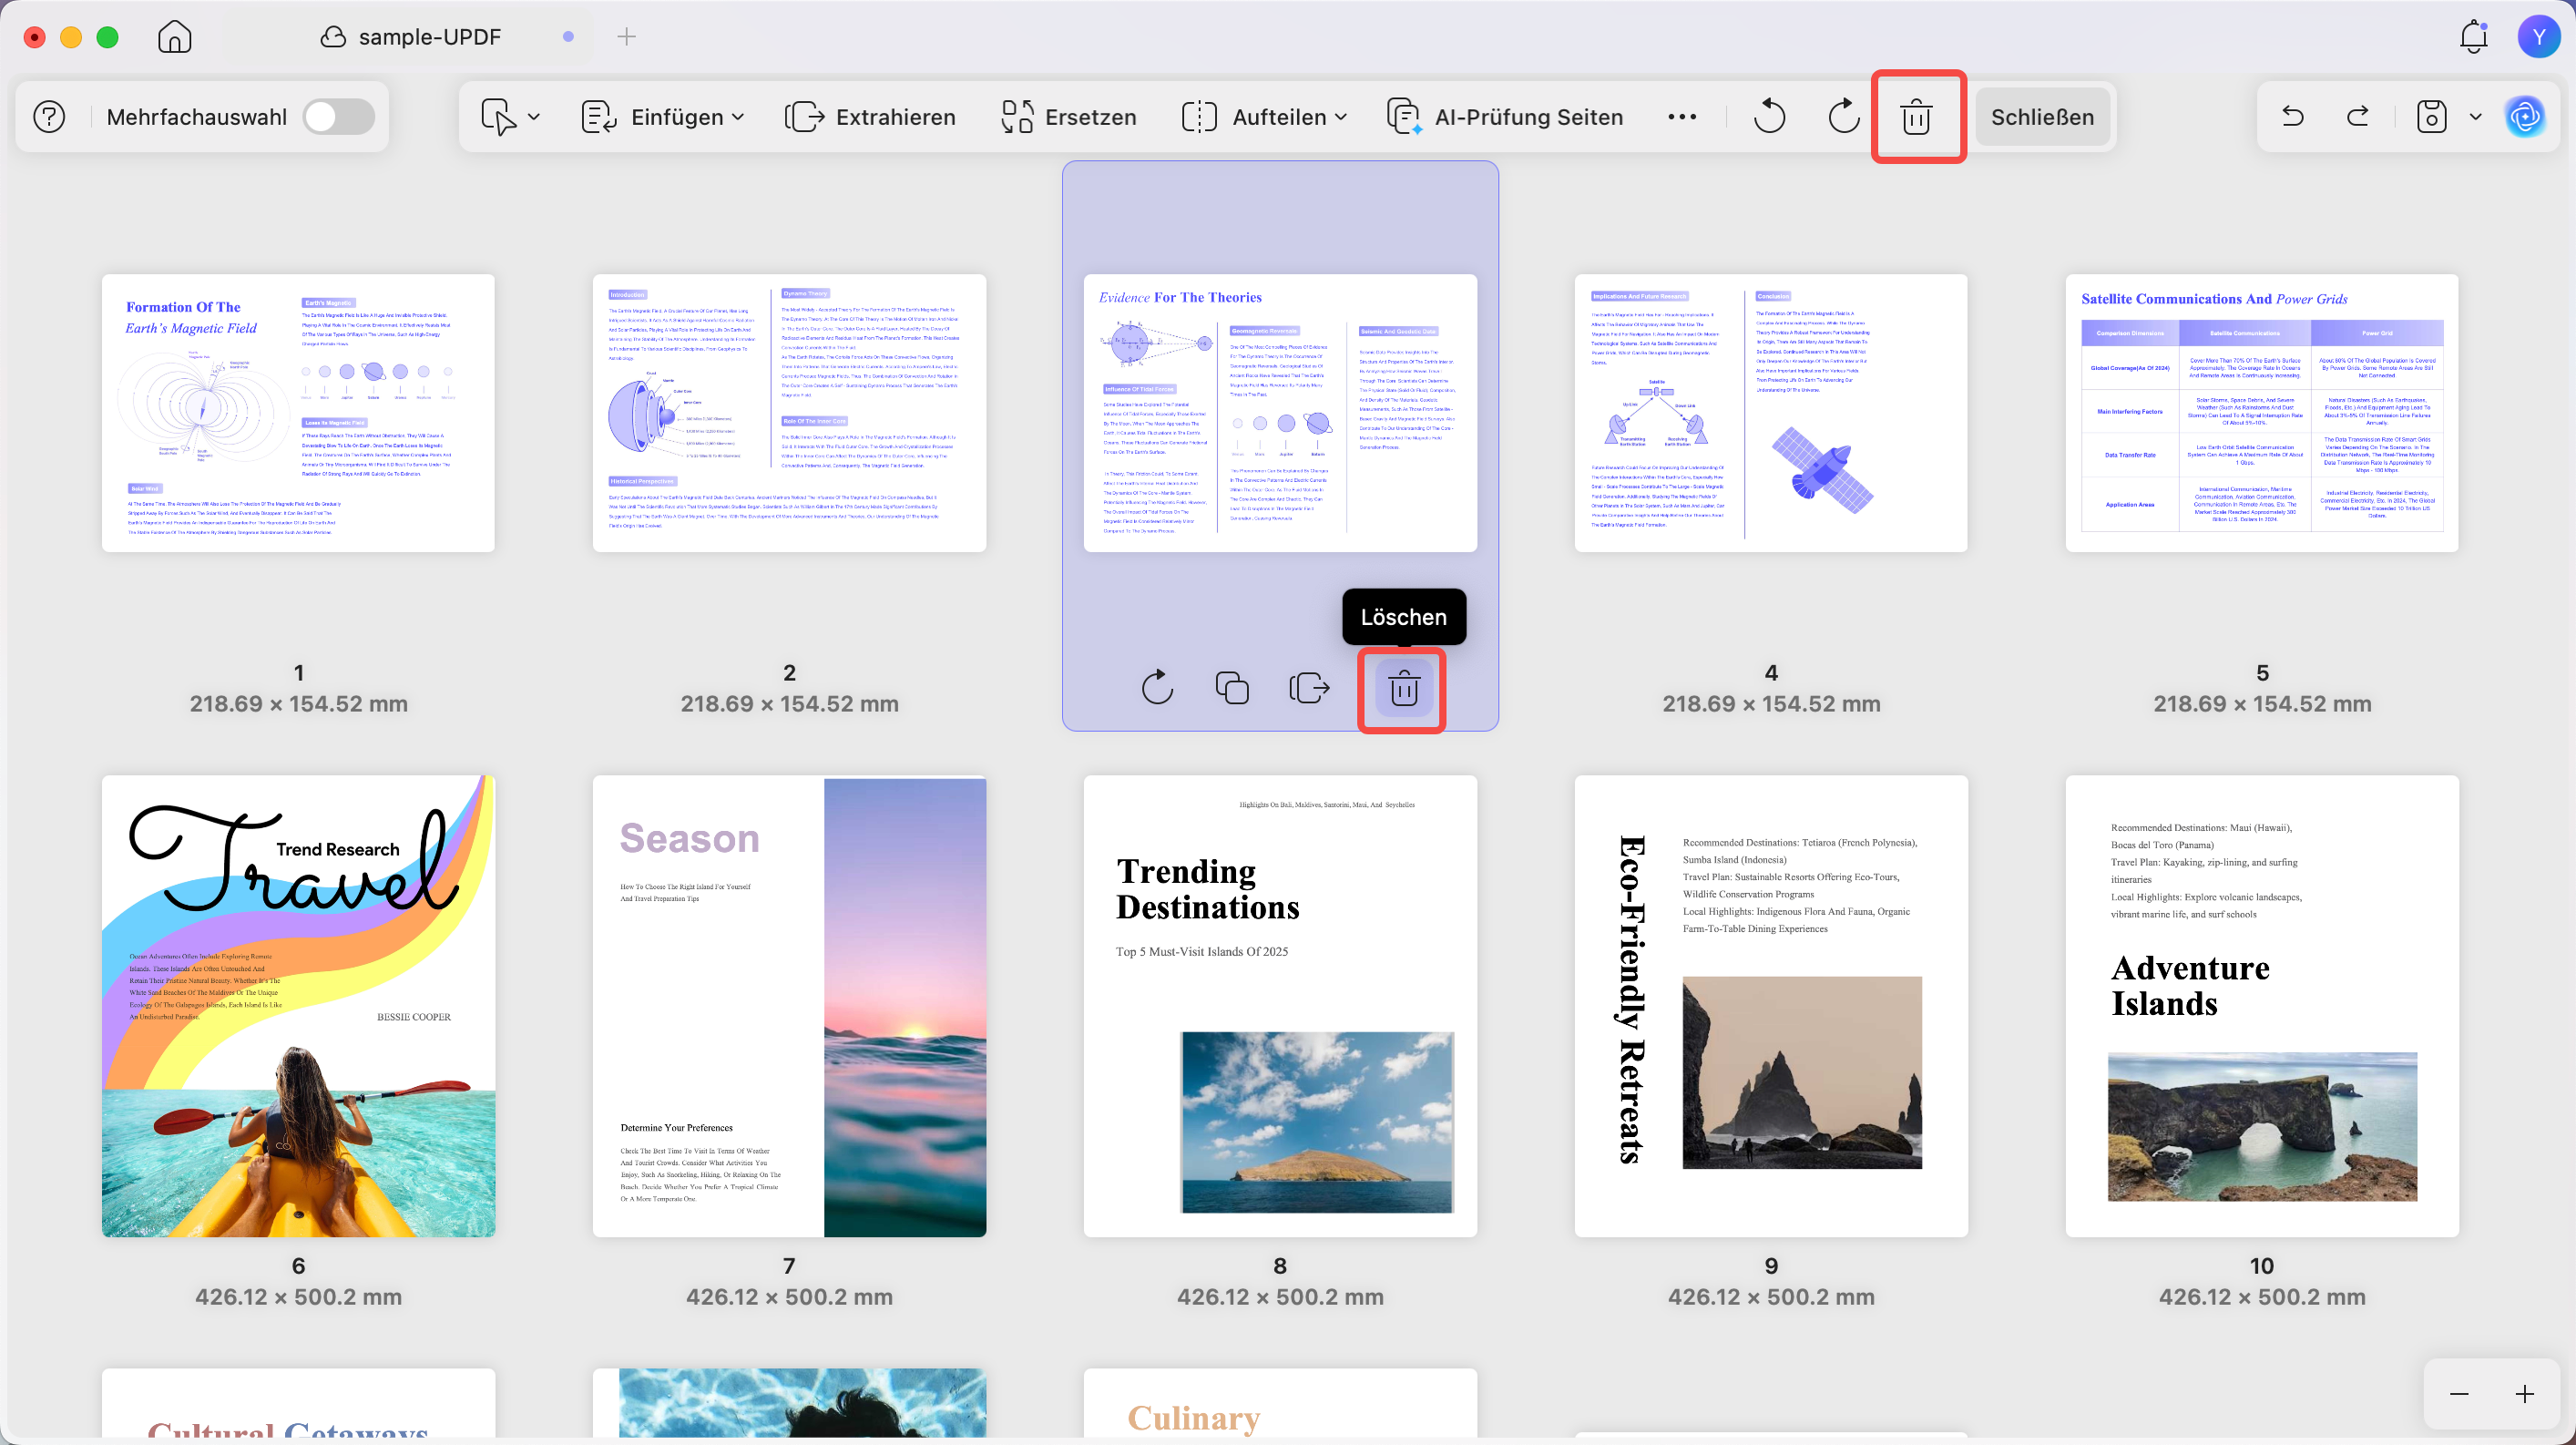The height and width of the screenshot is (1445, 2576).
Task: Open the UPDF AI assistant icon
Action: [x=2526, y=117]
